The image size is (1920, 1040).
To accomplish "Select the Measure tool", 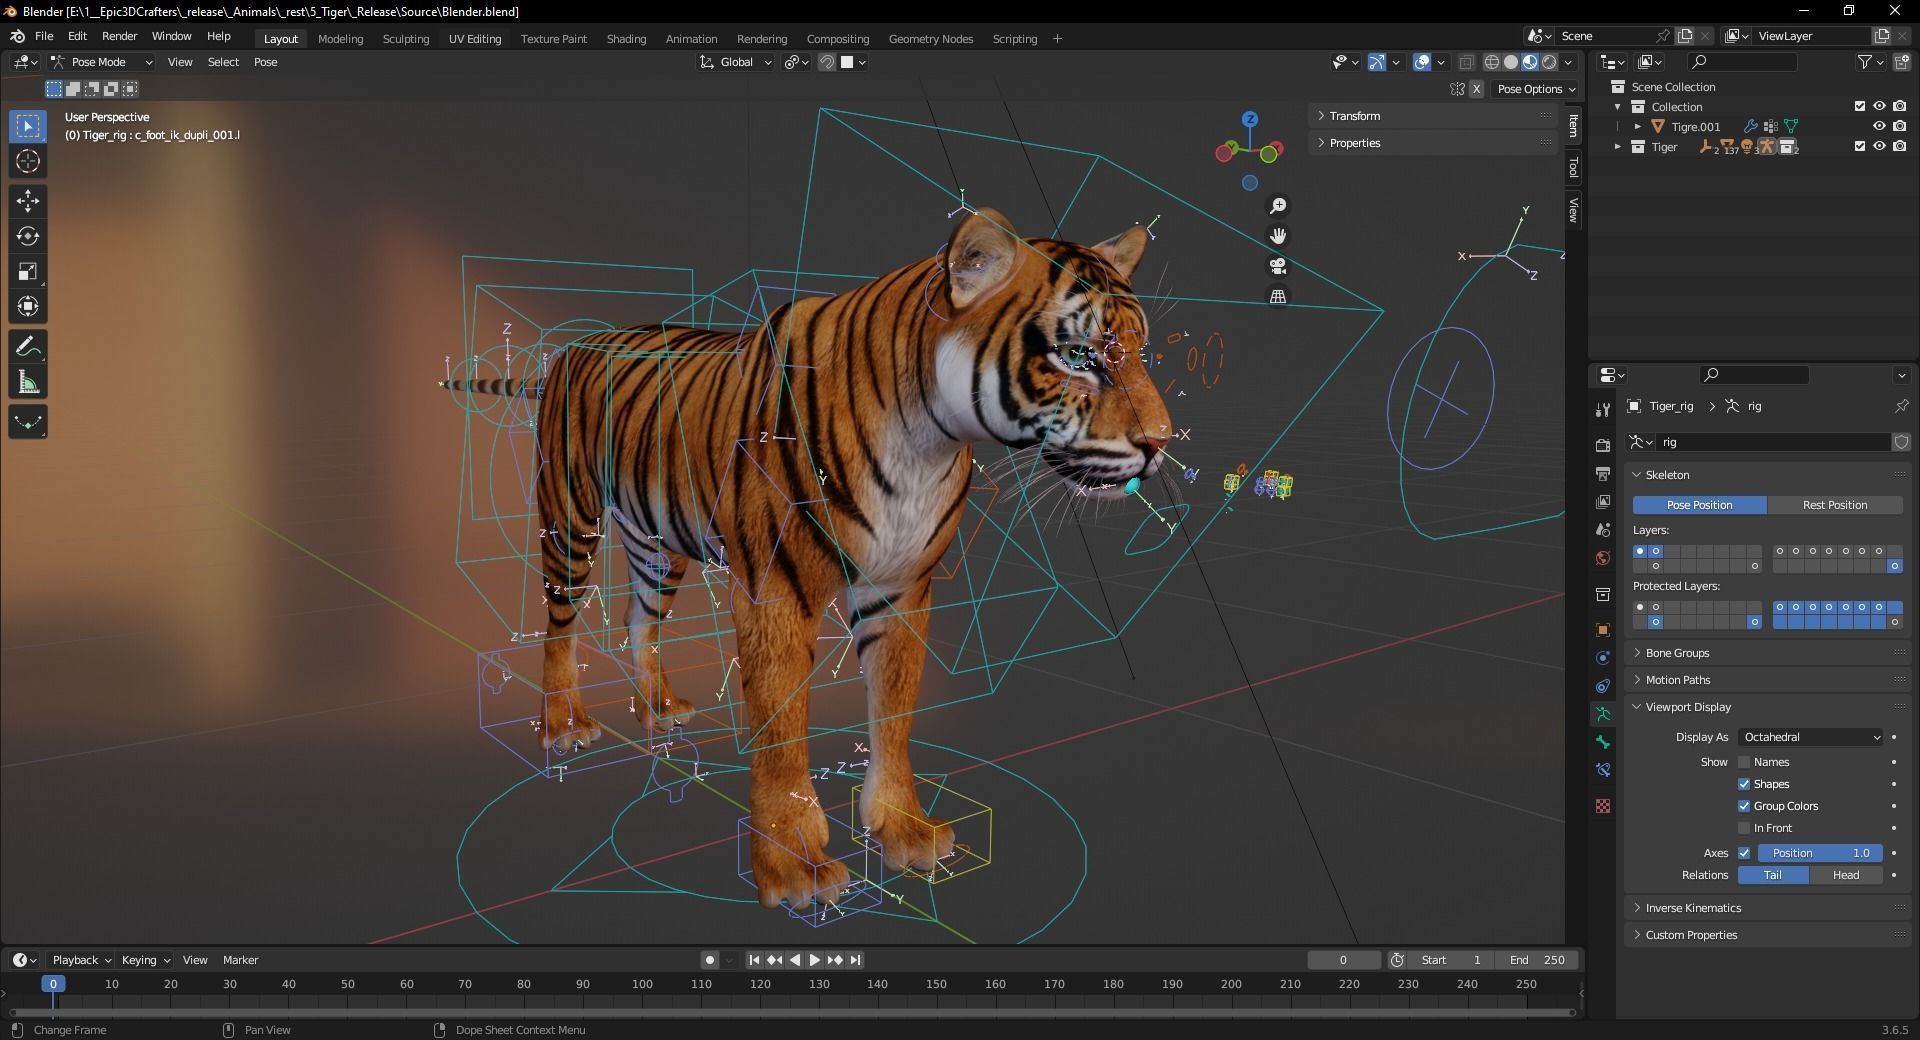I will (28, 382).
